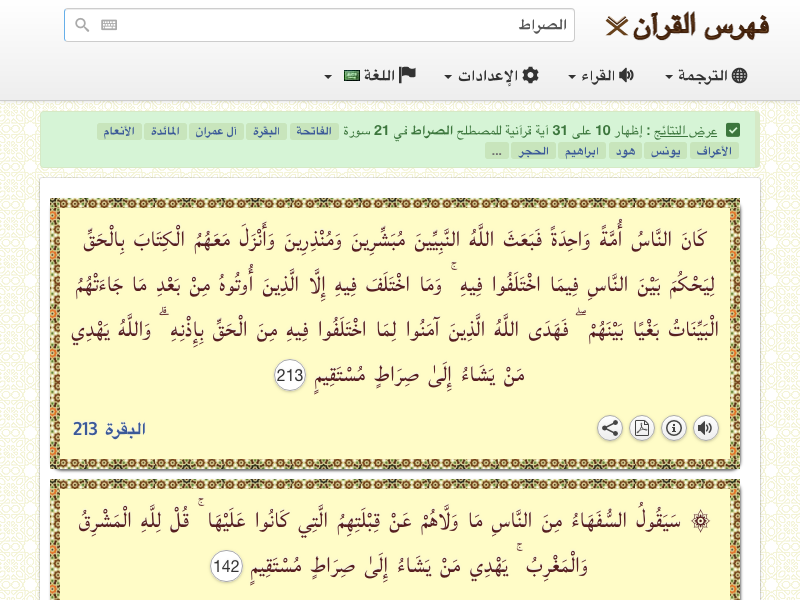The width and height of the screenshot is (800, 600).
Task: Click the عرض النتائج link
Action: 685,131
